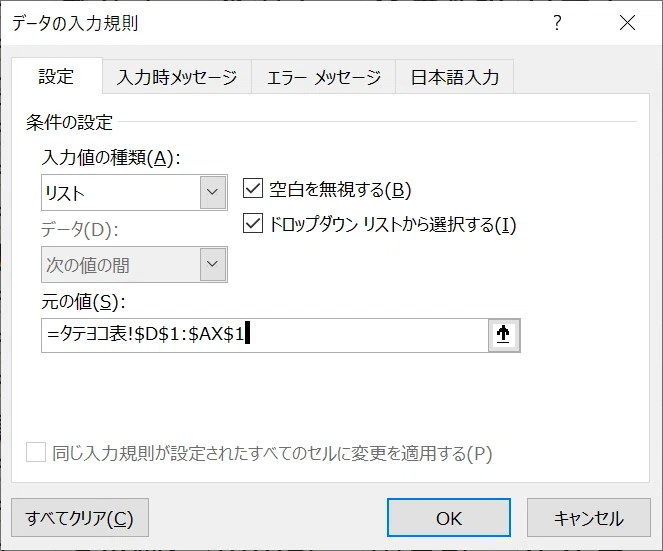Click the 空白を無視する(B) label text
Image resolution: width=663 pixels, height=551 pixels.
[x=340, y=189]
